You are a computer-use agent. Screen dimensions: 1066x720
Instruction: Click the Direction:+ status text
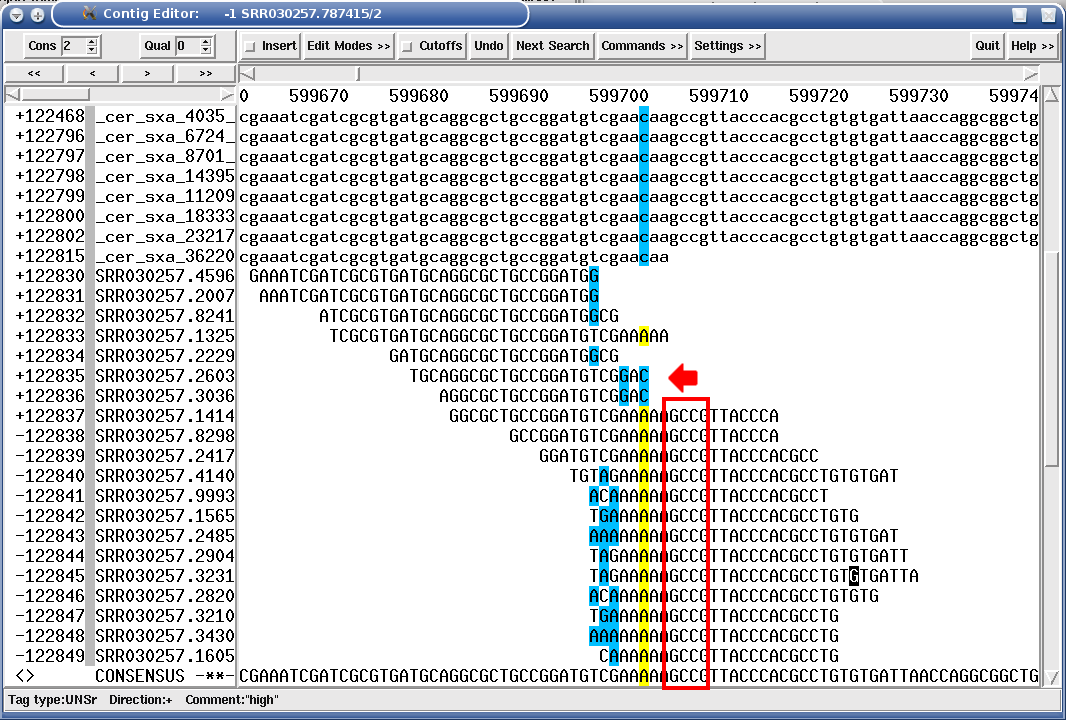coord(141,700)
